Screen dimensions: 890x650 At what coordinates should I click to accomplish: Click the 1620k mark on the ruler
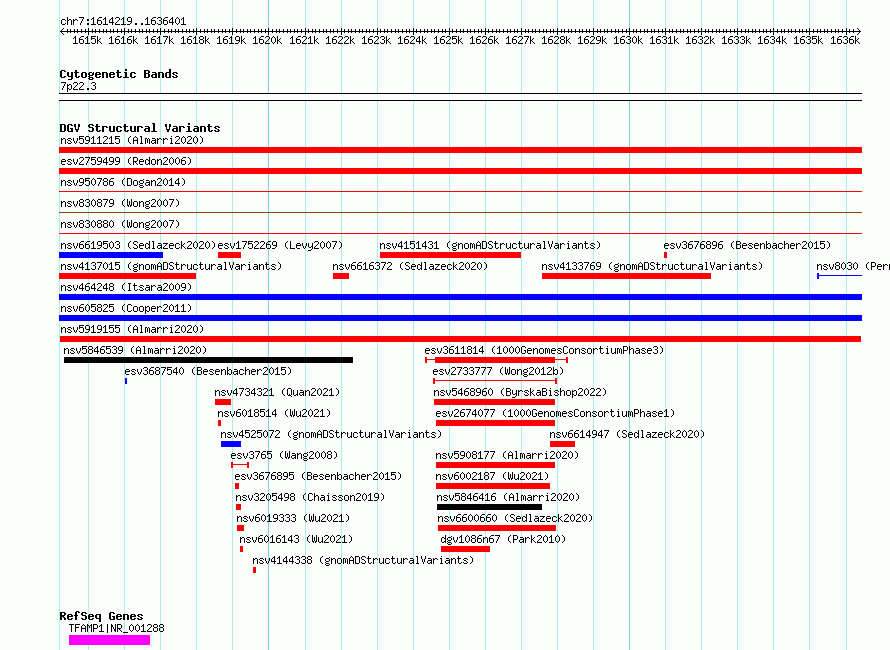coord(267,40)
